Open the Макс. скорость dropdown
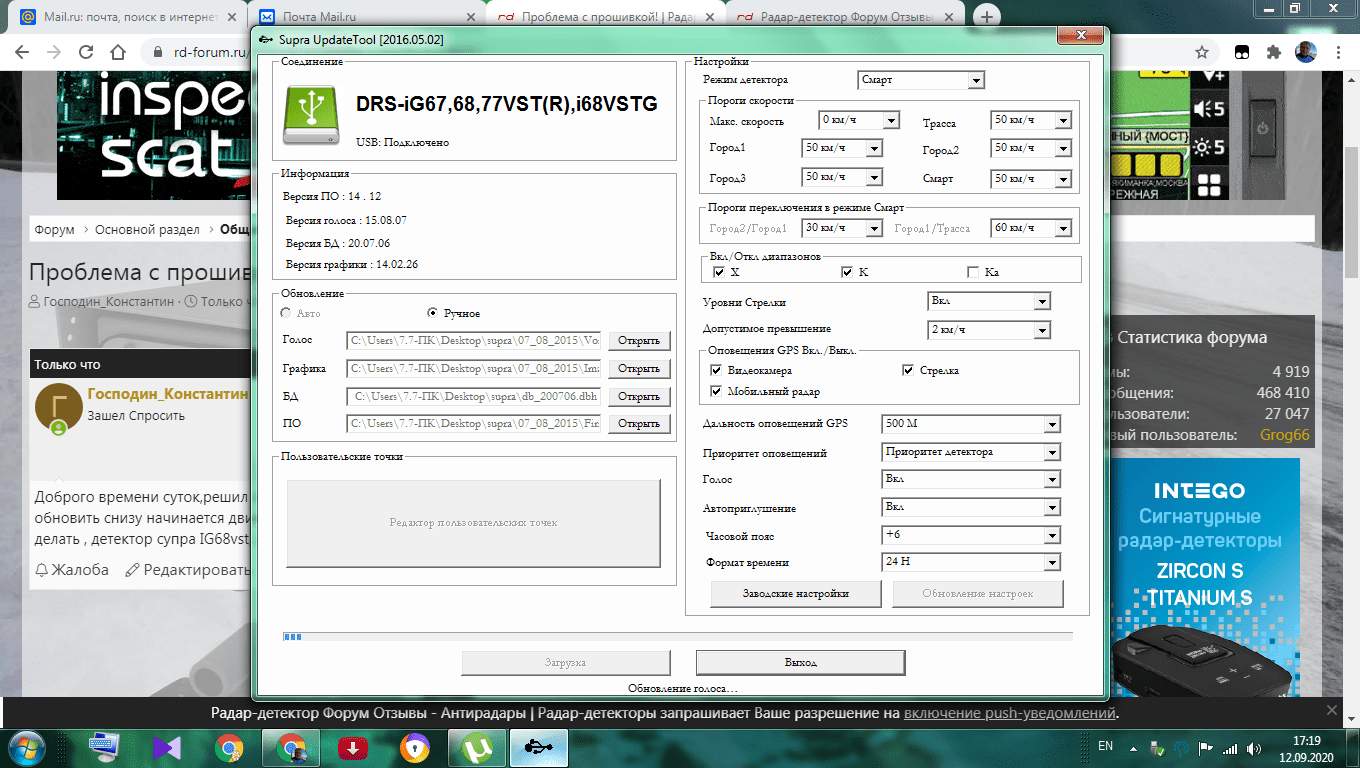Screen dimensions: 1360x768 [858, 120]
